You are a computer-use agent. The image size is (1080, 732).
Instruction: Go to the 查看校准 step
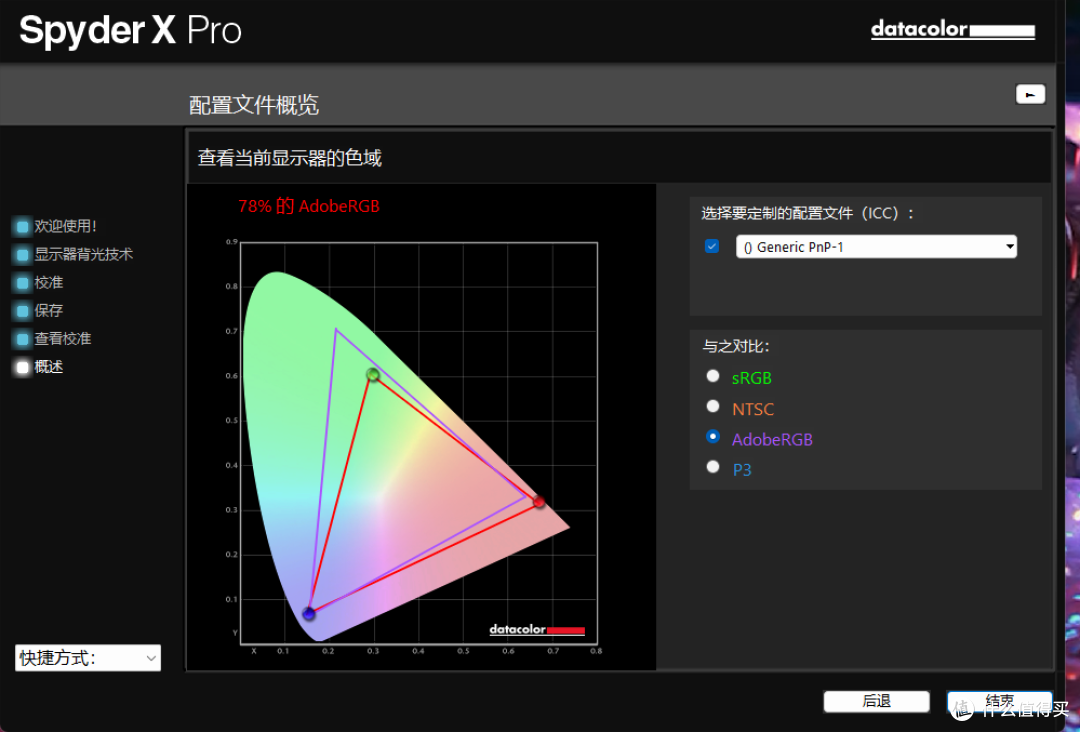pyautogui.click(x=63, y=339)
